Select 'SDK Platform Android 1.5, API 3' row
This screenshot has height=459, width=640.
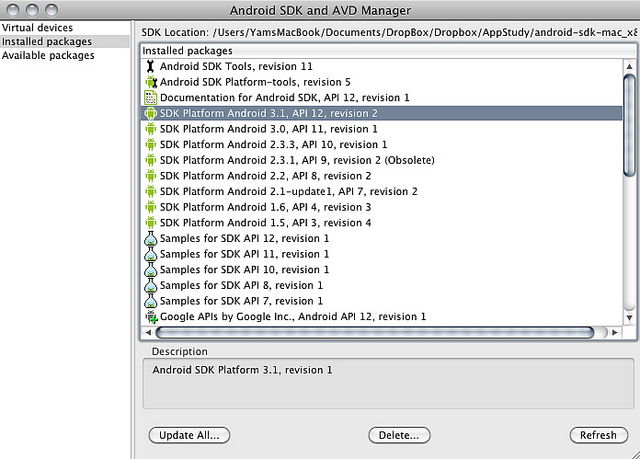pos(382,223)
